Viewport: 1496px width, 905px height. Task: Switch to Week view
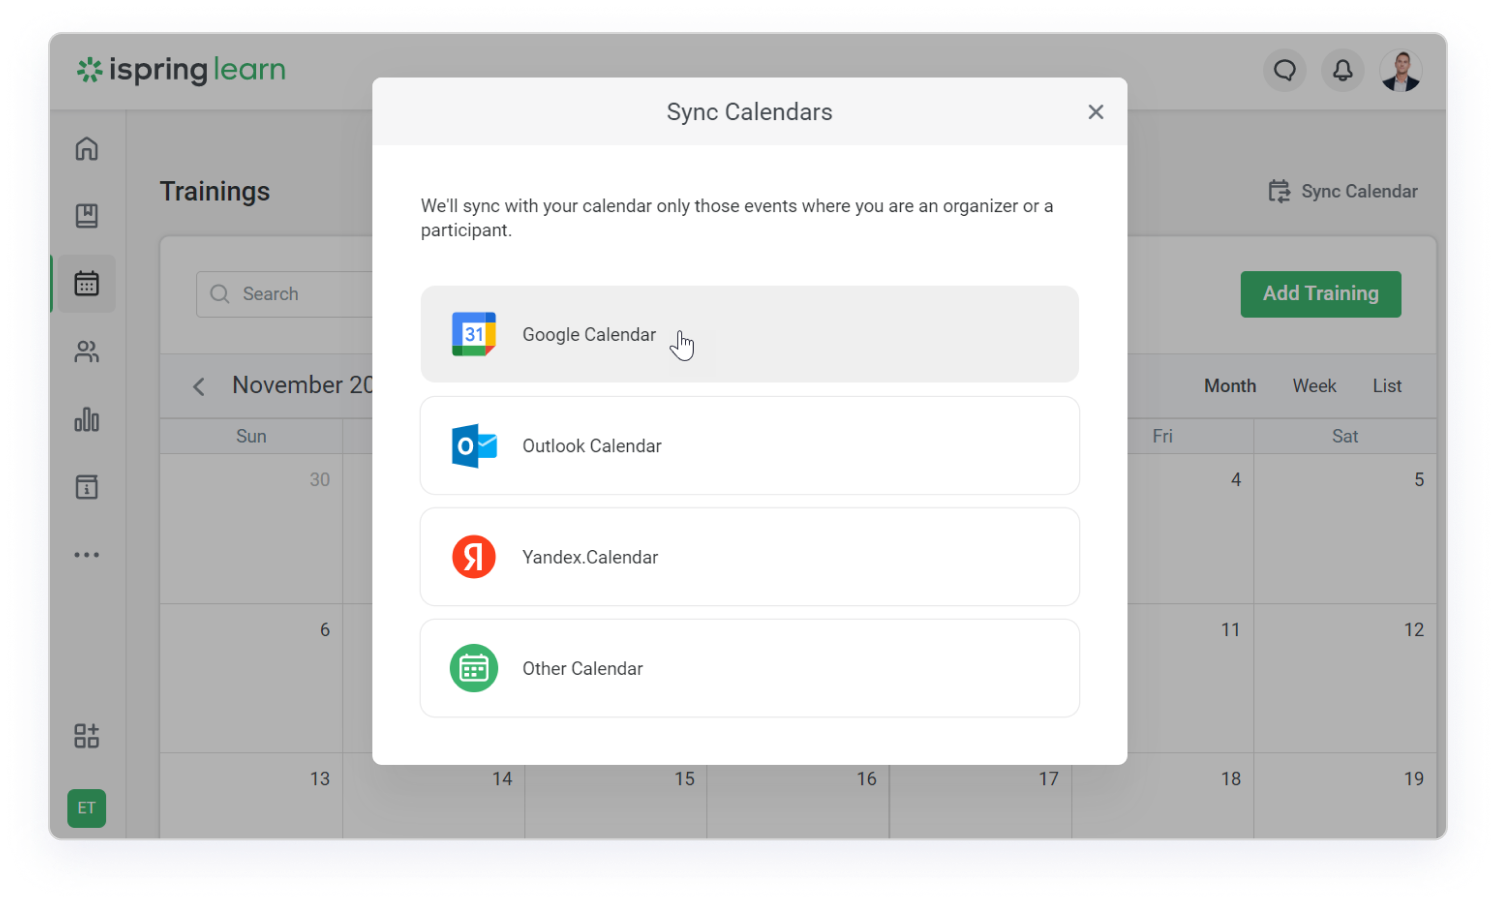pyautogui.click(x=1314, y=386)
